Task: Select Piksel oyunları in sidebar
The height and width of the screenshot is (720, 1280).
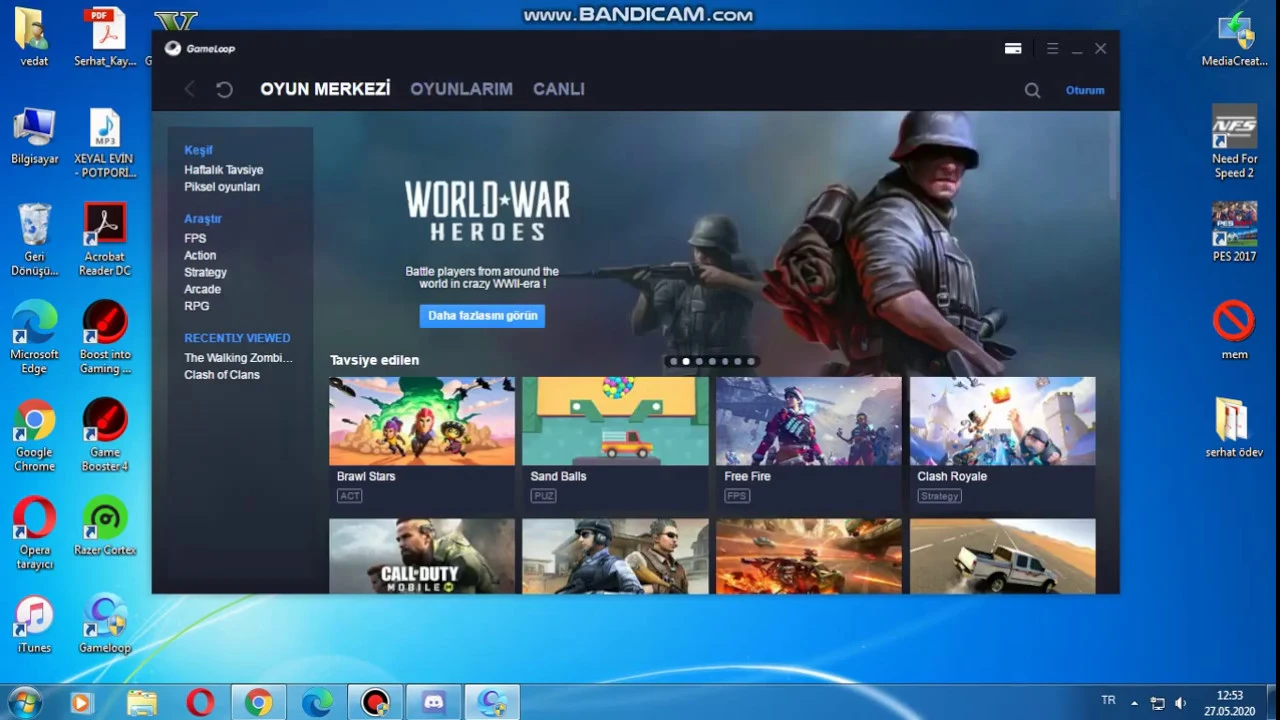Action: click(222, 187)
